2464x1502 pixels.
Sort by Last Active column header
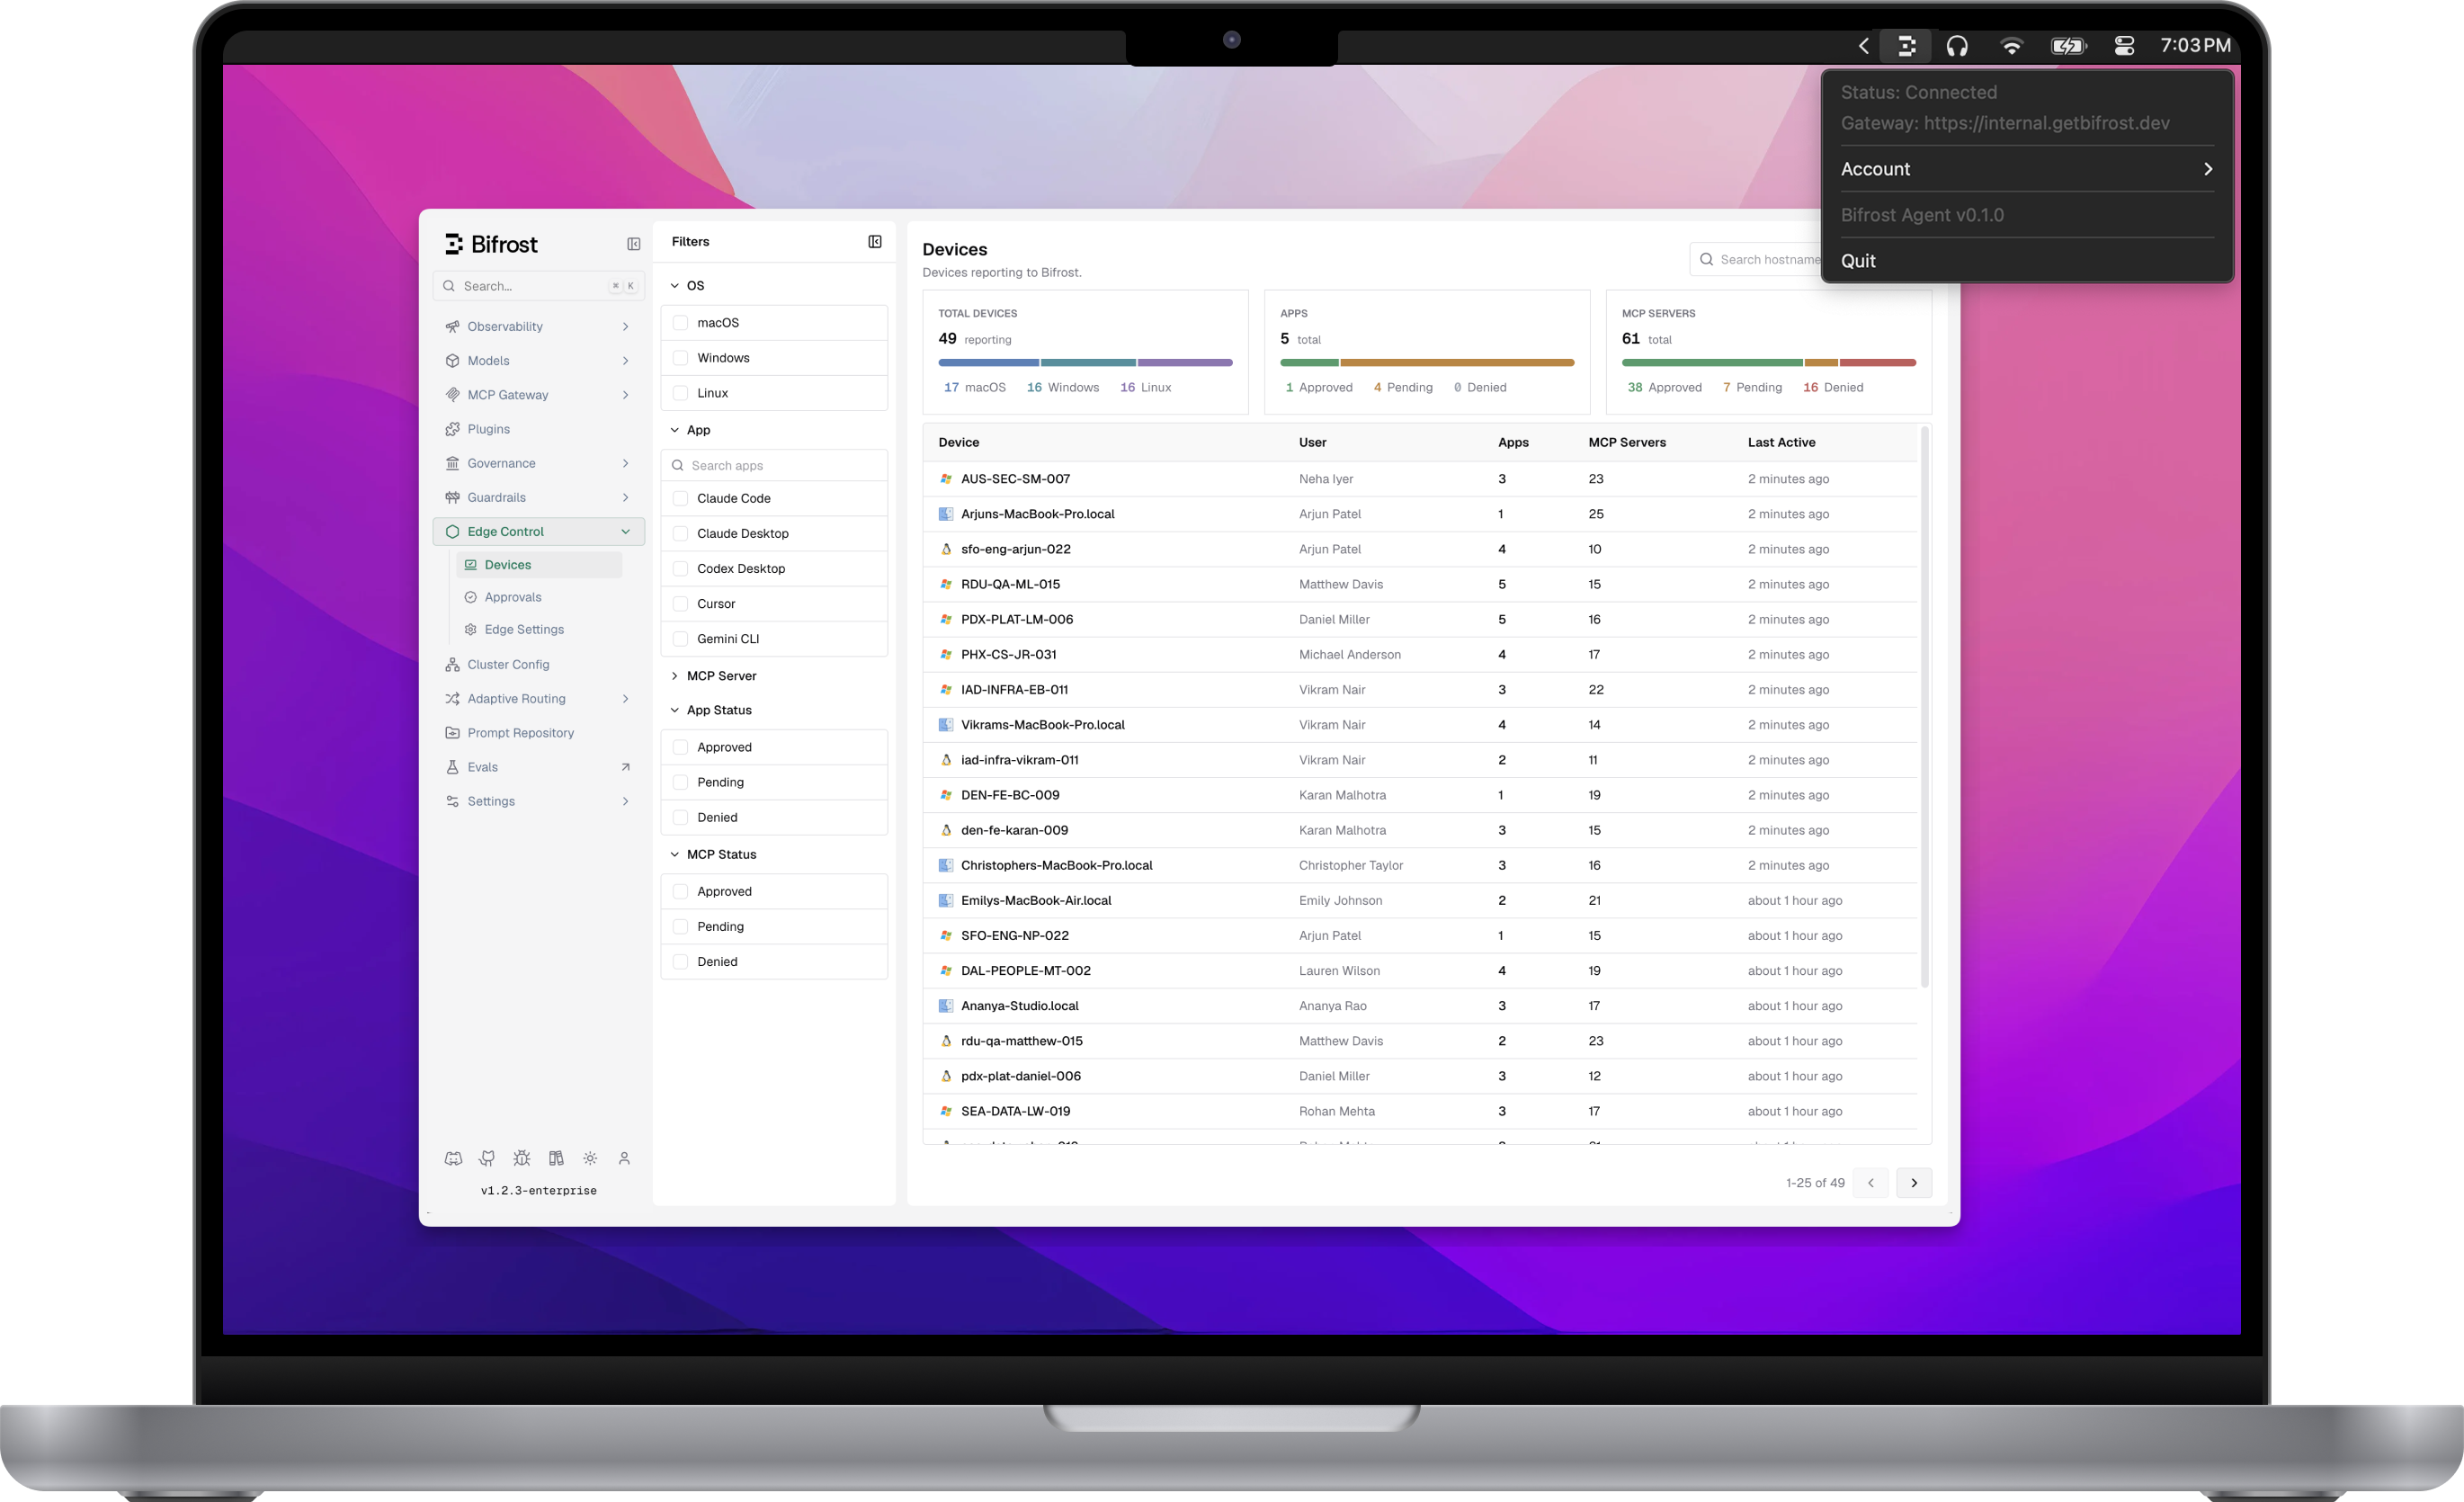pyautogui.click(x=1781, y=442)
